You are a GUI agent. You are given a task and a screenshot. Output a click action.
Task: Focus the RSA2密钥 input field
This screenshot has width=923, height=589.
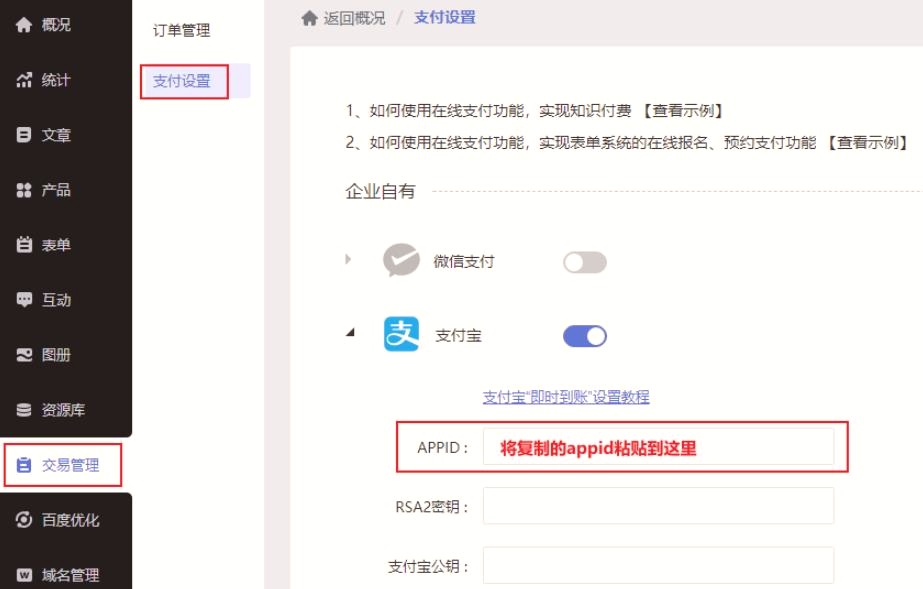(658, 506)
